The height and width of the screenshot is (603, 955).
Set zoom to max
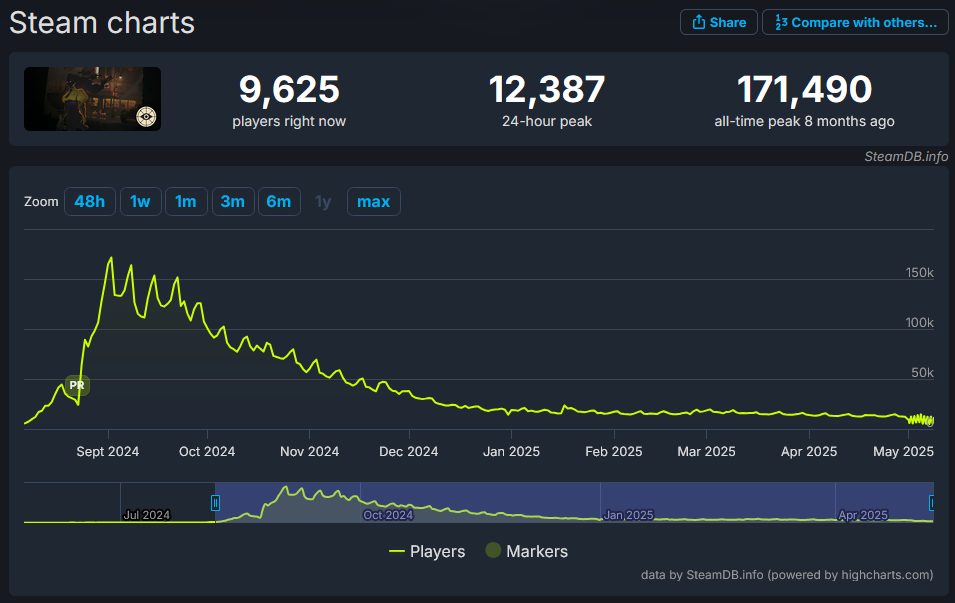(x=373, y=202)
